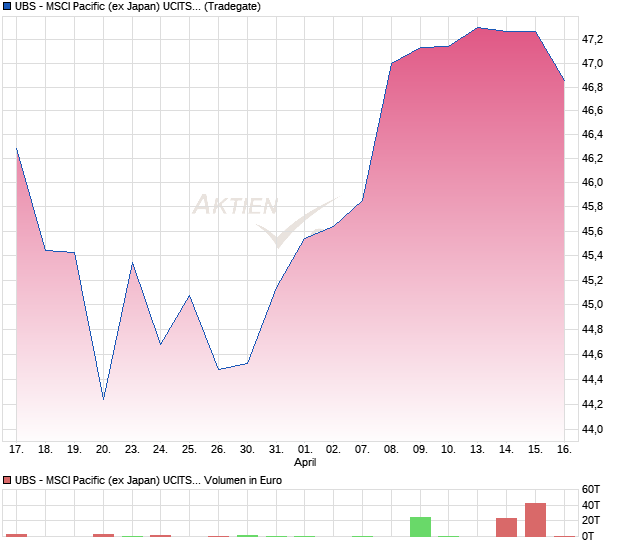Click the red volume bar for 14.
Screen dimensions: 620x546
[507, 527]
